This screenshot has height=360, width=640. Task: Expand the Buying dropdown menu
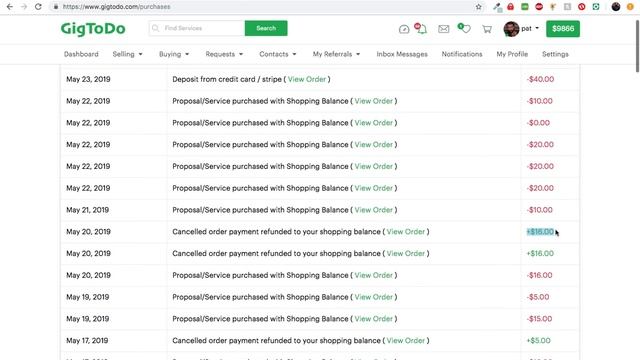click(x=174, y=54)
